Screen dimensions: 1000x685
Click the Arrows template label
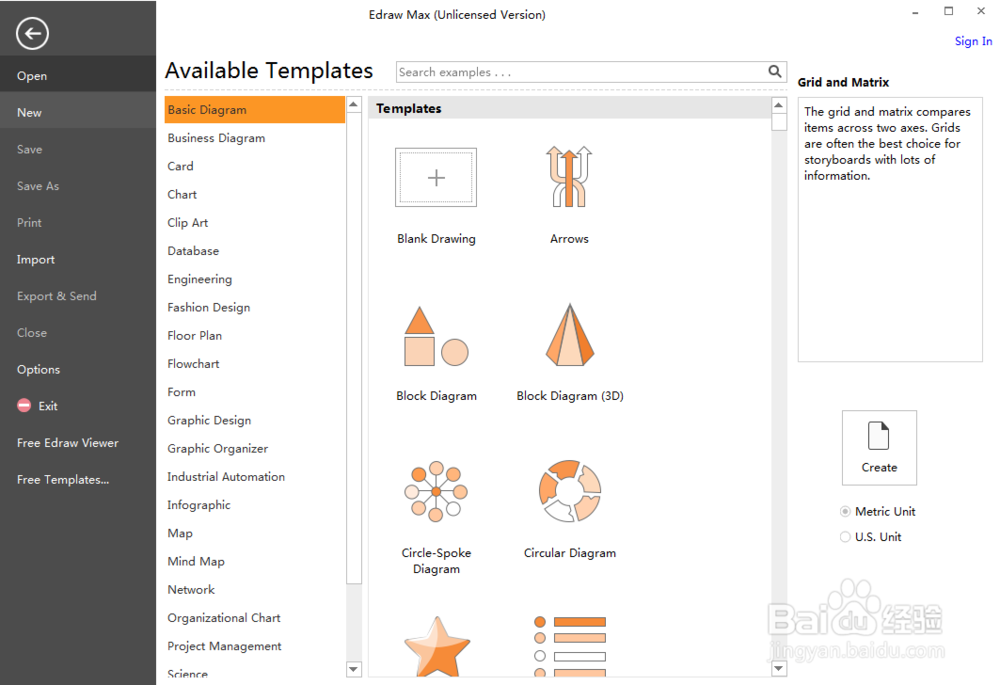569,239
